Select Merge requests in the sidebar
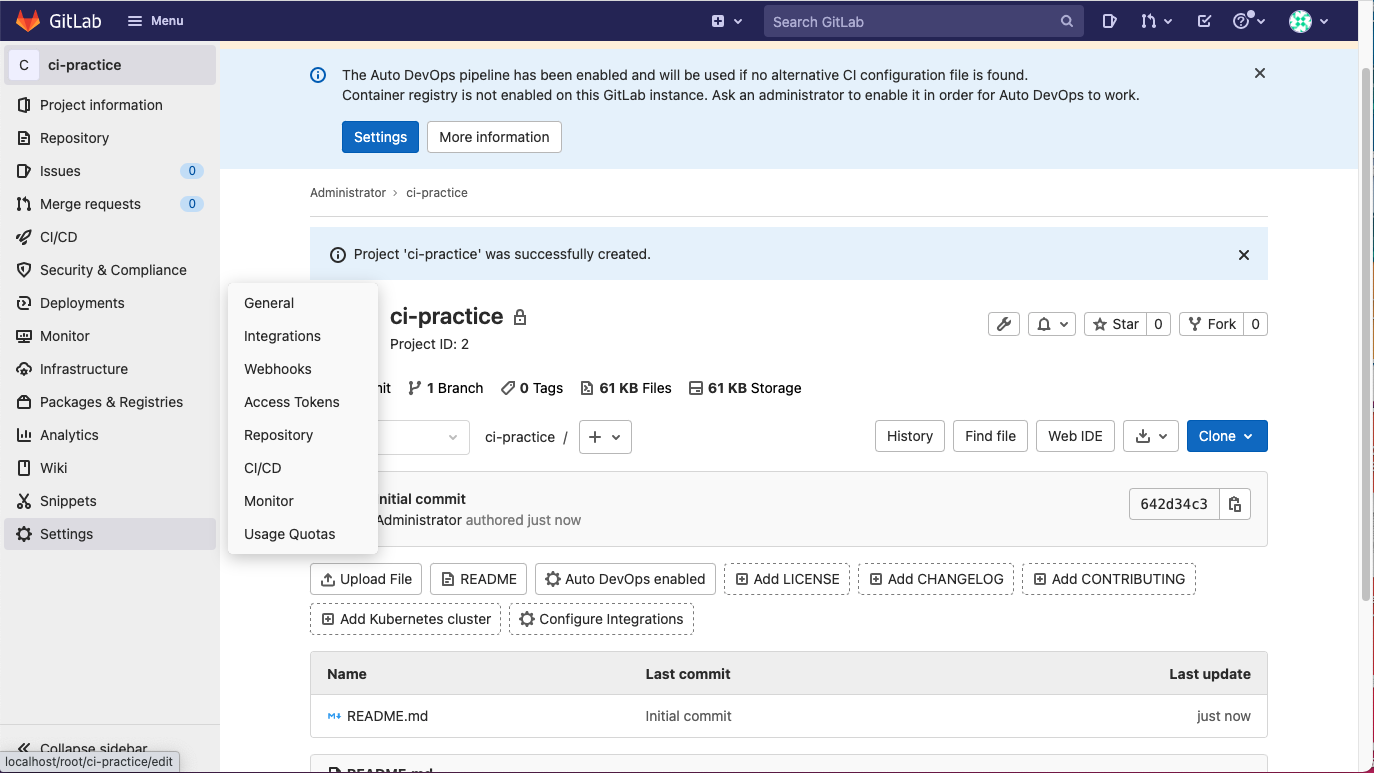Viewport: 1374px width, 773px height. (90, 203)
